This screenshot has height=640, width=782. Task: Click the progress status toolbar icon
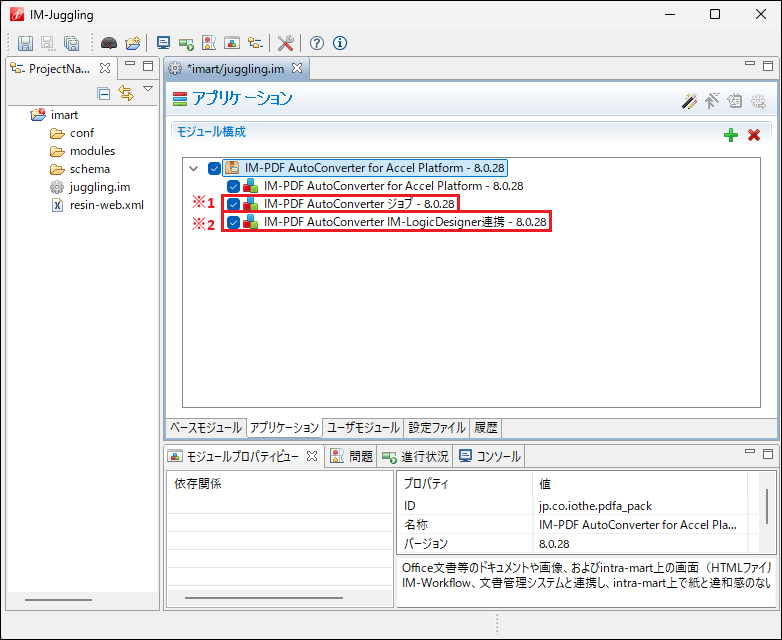[x=186, y=44]
